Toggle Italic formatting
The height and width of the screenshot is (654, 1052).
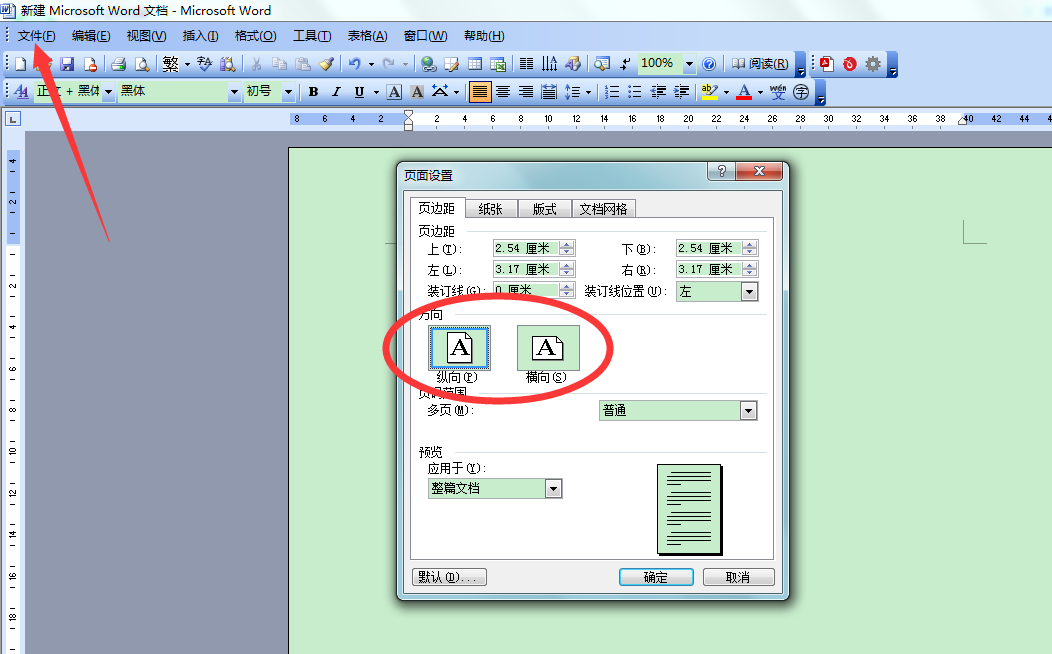click(337, 91)
